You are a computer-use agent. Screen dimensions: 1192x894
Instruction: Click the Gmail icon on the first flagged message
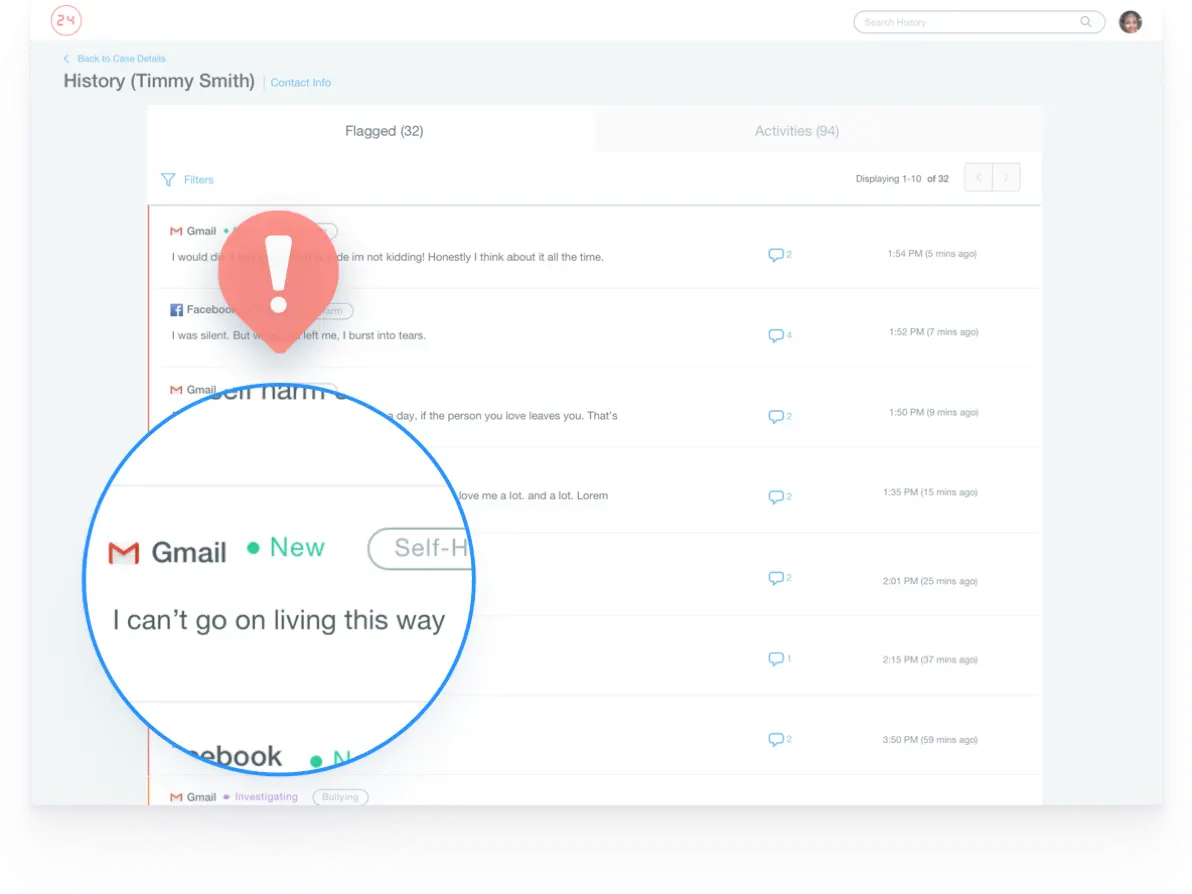(x=177, y=230)
